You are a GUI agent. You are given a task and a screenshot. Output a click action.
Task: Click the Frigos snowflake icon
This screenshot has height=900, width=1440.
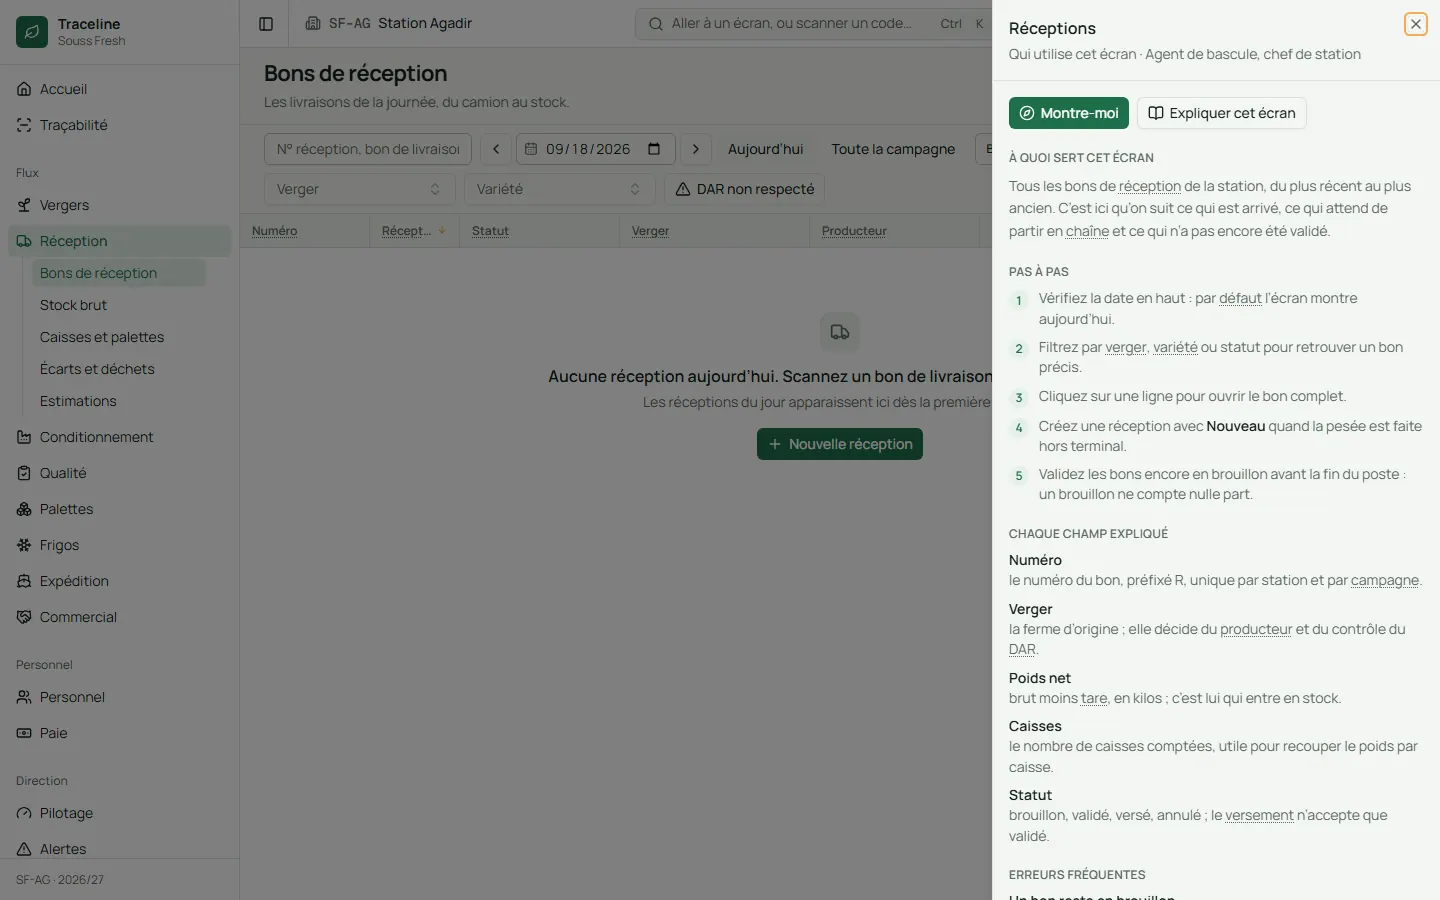click(24, 545)
